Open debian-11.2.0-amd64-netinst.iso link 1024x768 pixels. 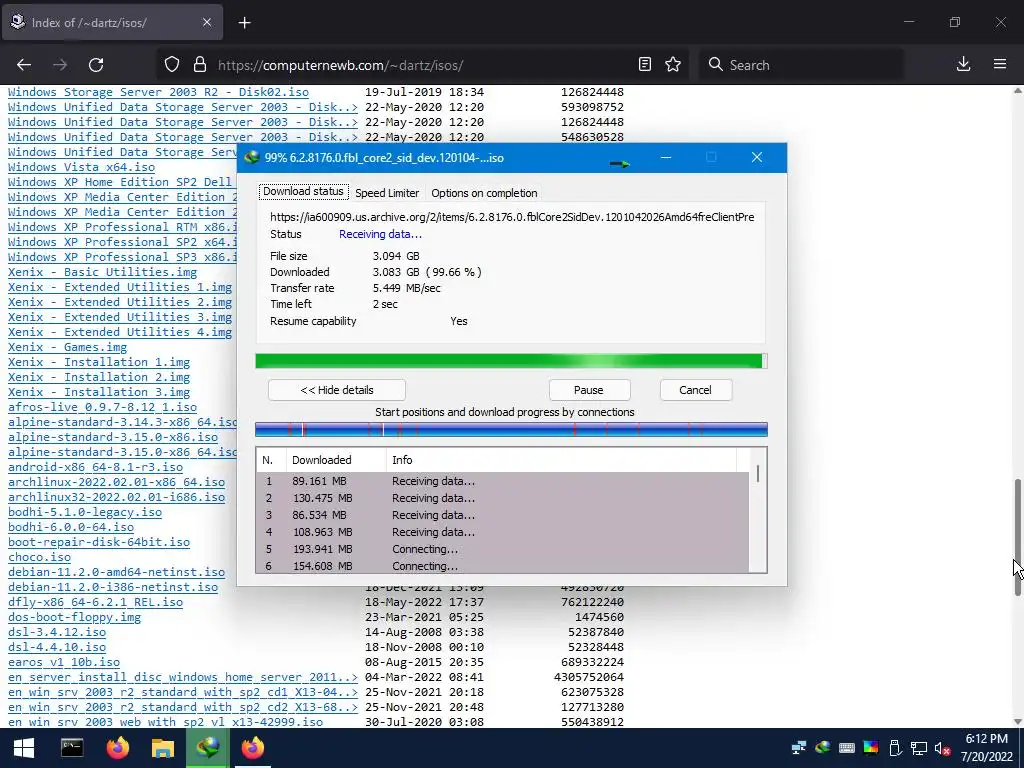pos(116,573)
